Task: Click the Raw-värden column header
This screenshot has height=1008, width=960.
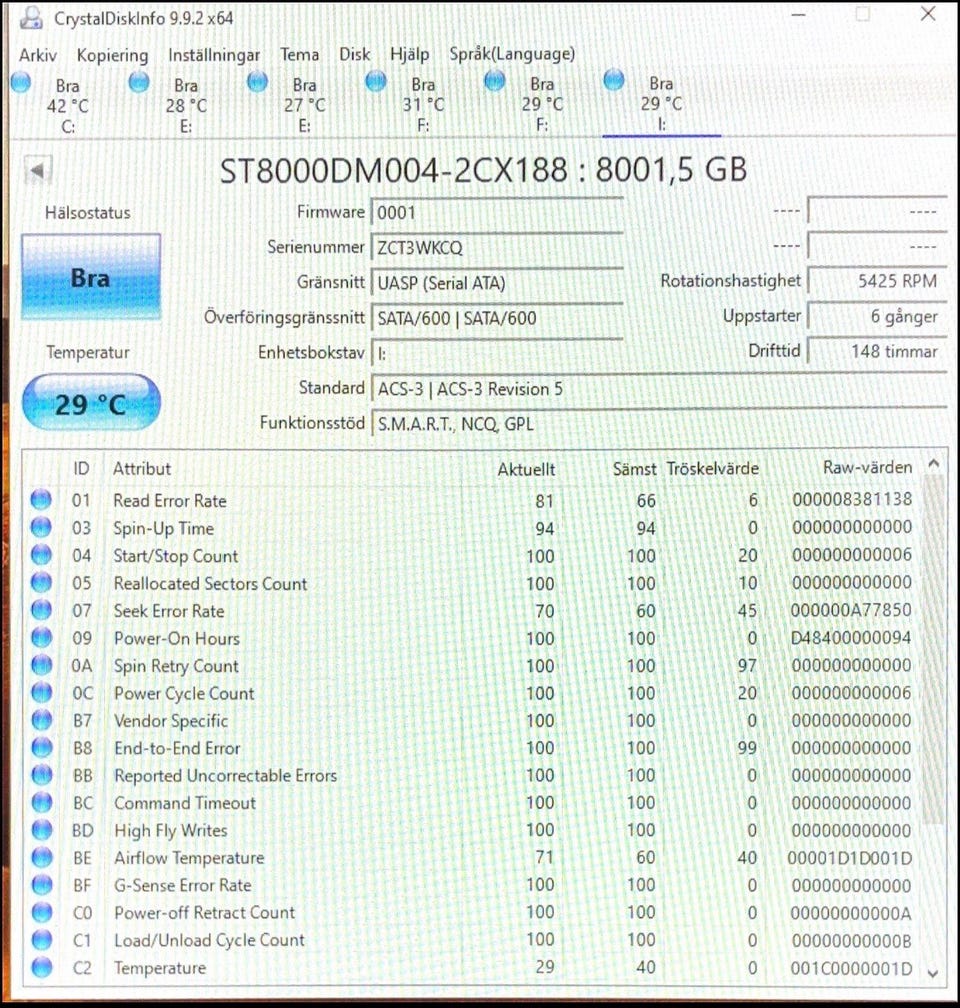Action: pyautogui.click(x=867, y=467)
